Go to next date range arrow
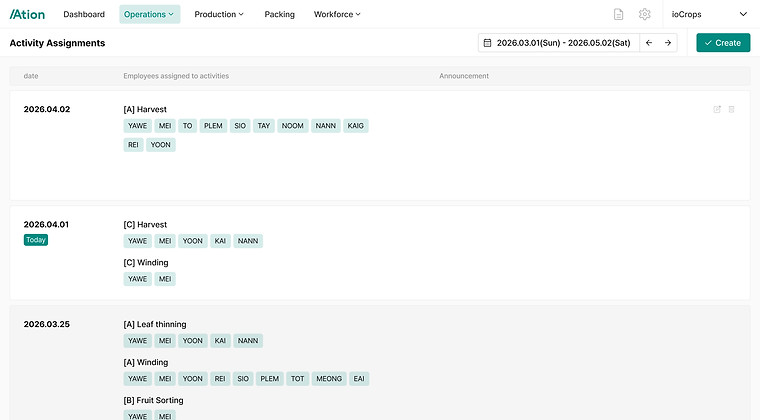The width and height of the screenshot is (760, 420). (668, 43)
